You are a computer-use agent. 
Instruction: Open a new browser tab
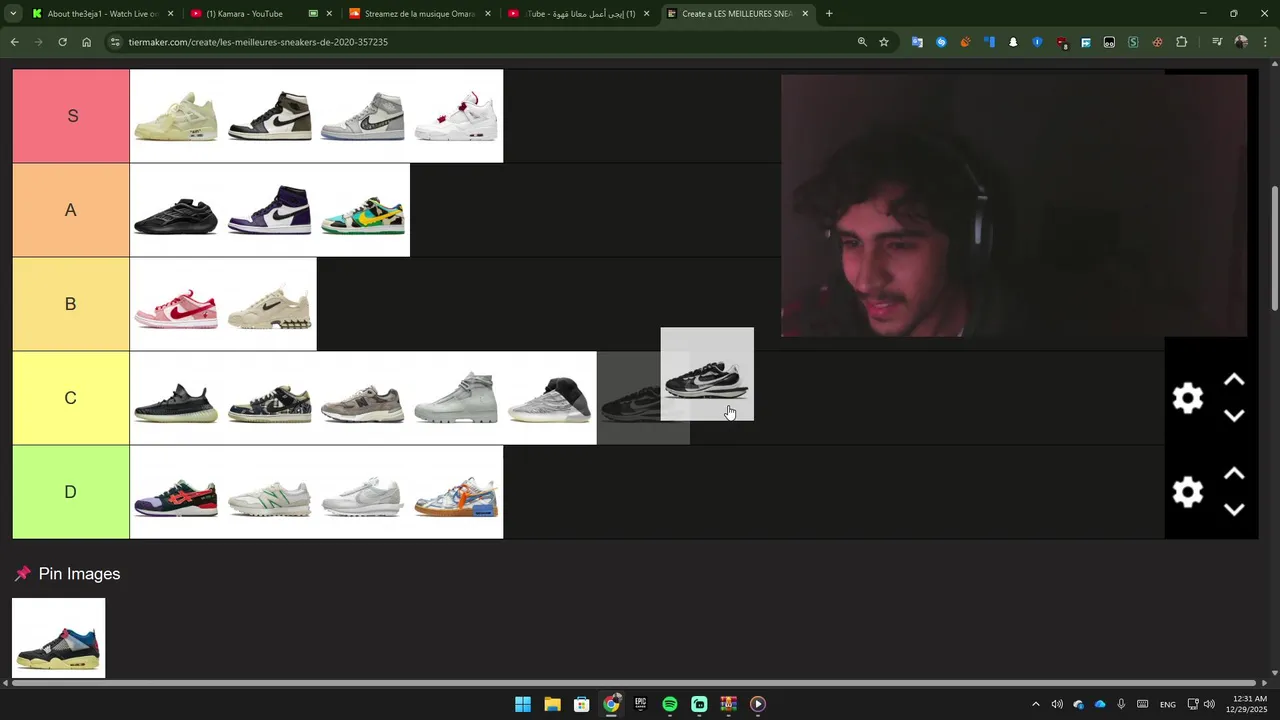(829, 14)
